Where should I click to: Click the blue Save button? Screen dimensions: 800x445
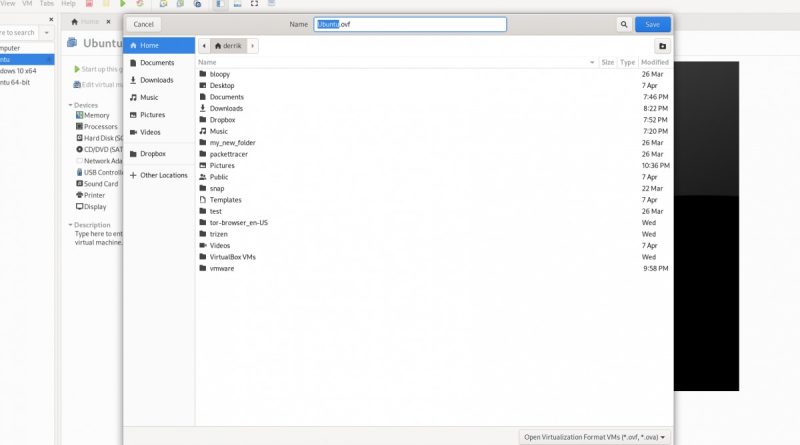tap(653, 24)
